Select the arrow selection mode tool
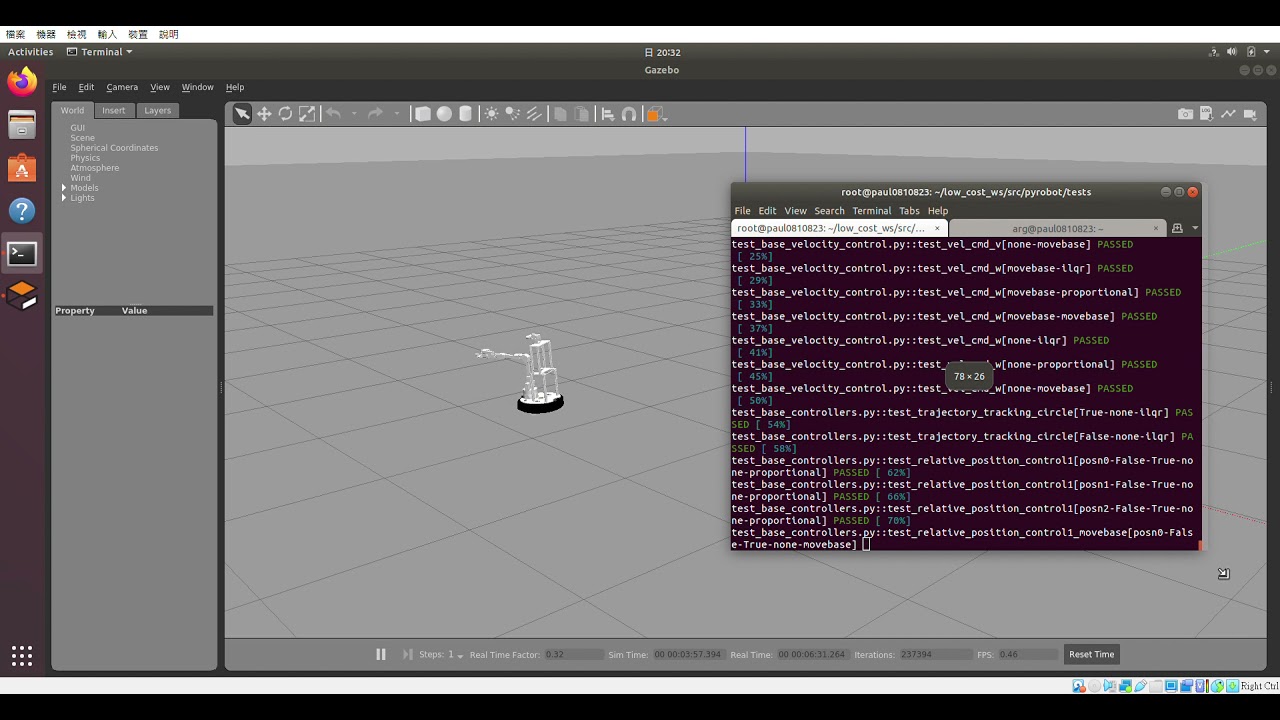 click(x=242, y=114)
